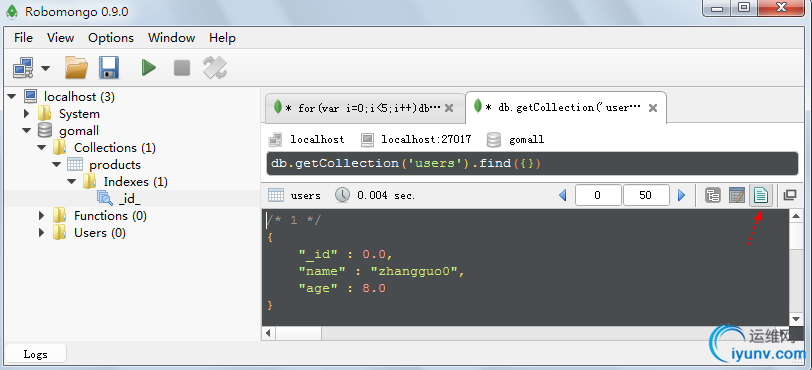812x370 pixels.
Task: Click the result scrollbar down arrow
Action: [796, 319]
